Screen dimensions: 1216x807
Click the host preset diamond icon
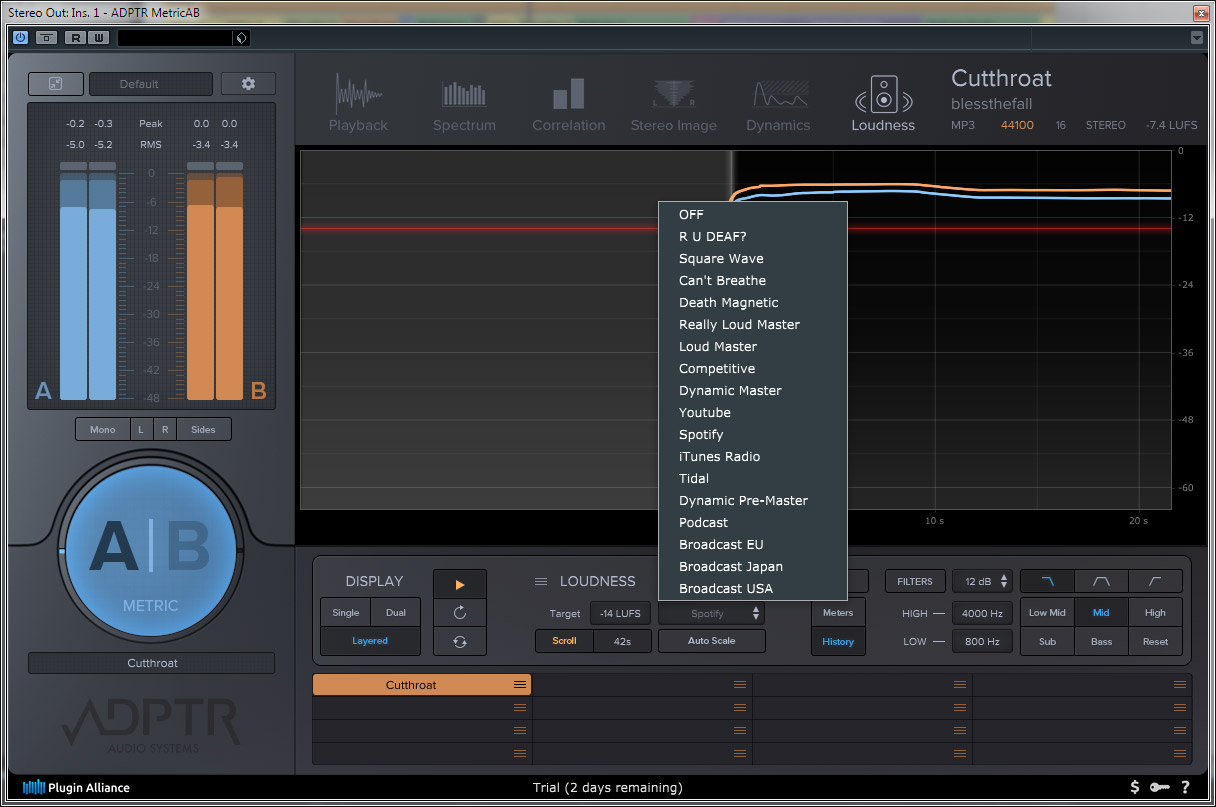click(240, 38)
